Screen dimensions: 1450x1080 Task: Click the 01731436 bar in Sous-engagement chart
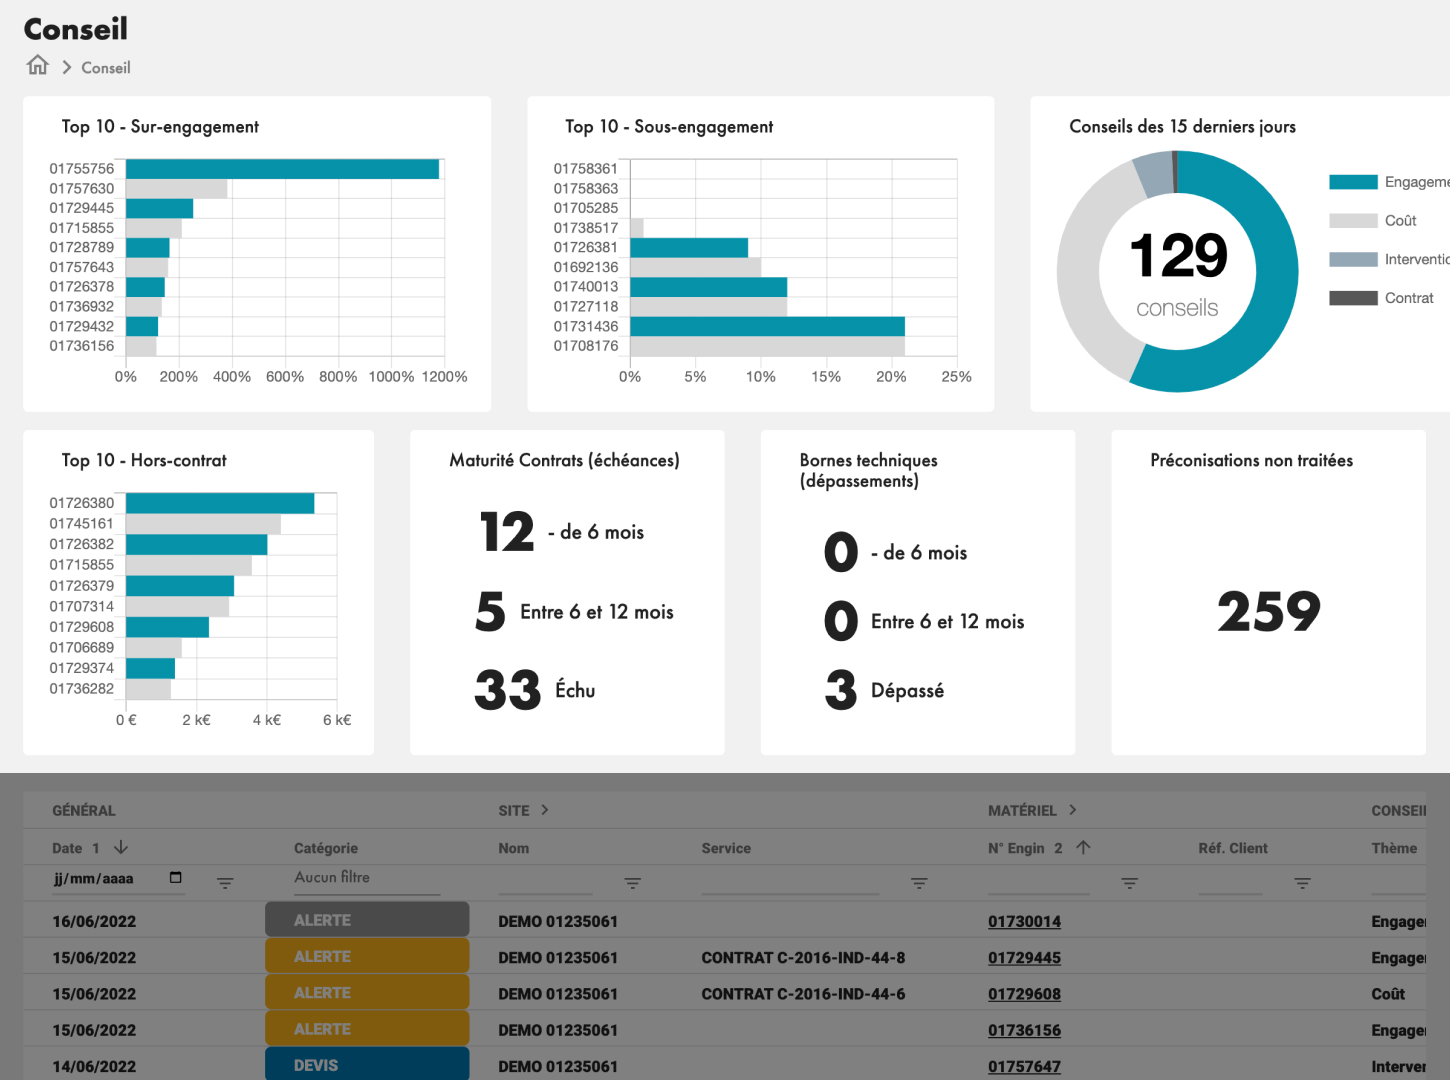(x=767, y=326)
